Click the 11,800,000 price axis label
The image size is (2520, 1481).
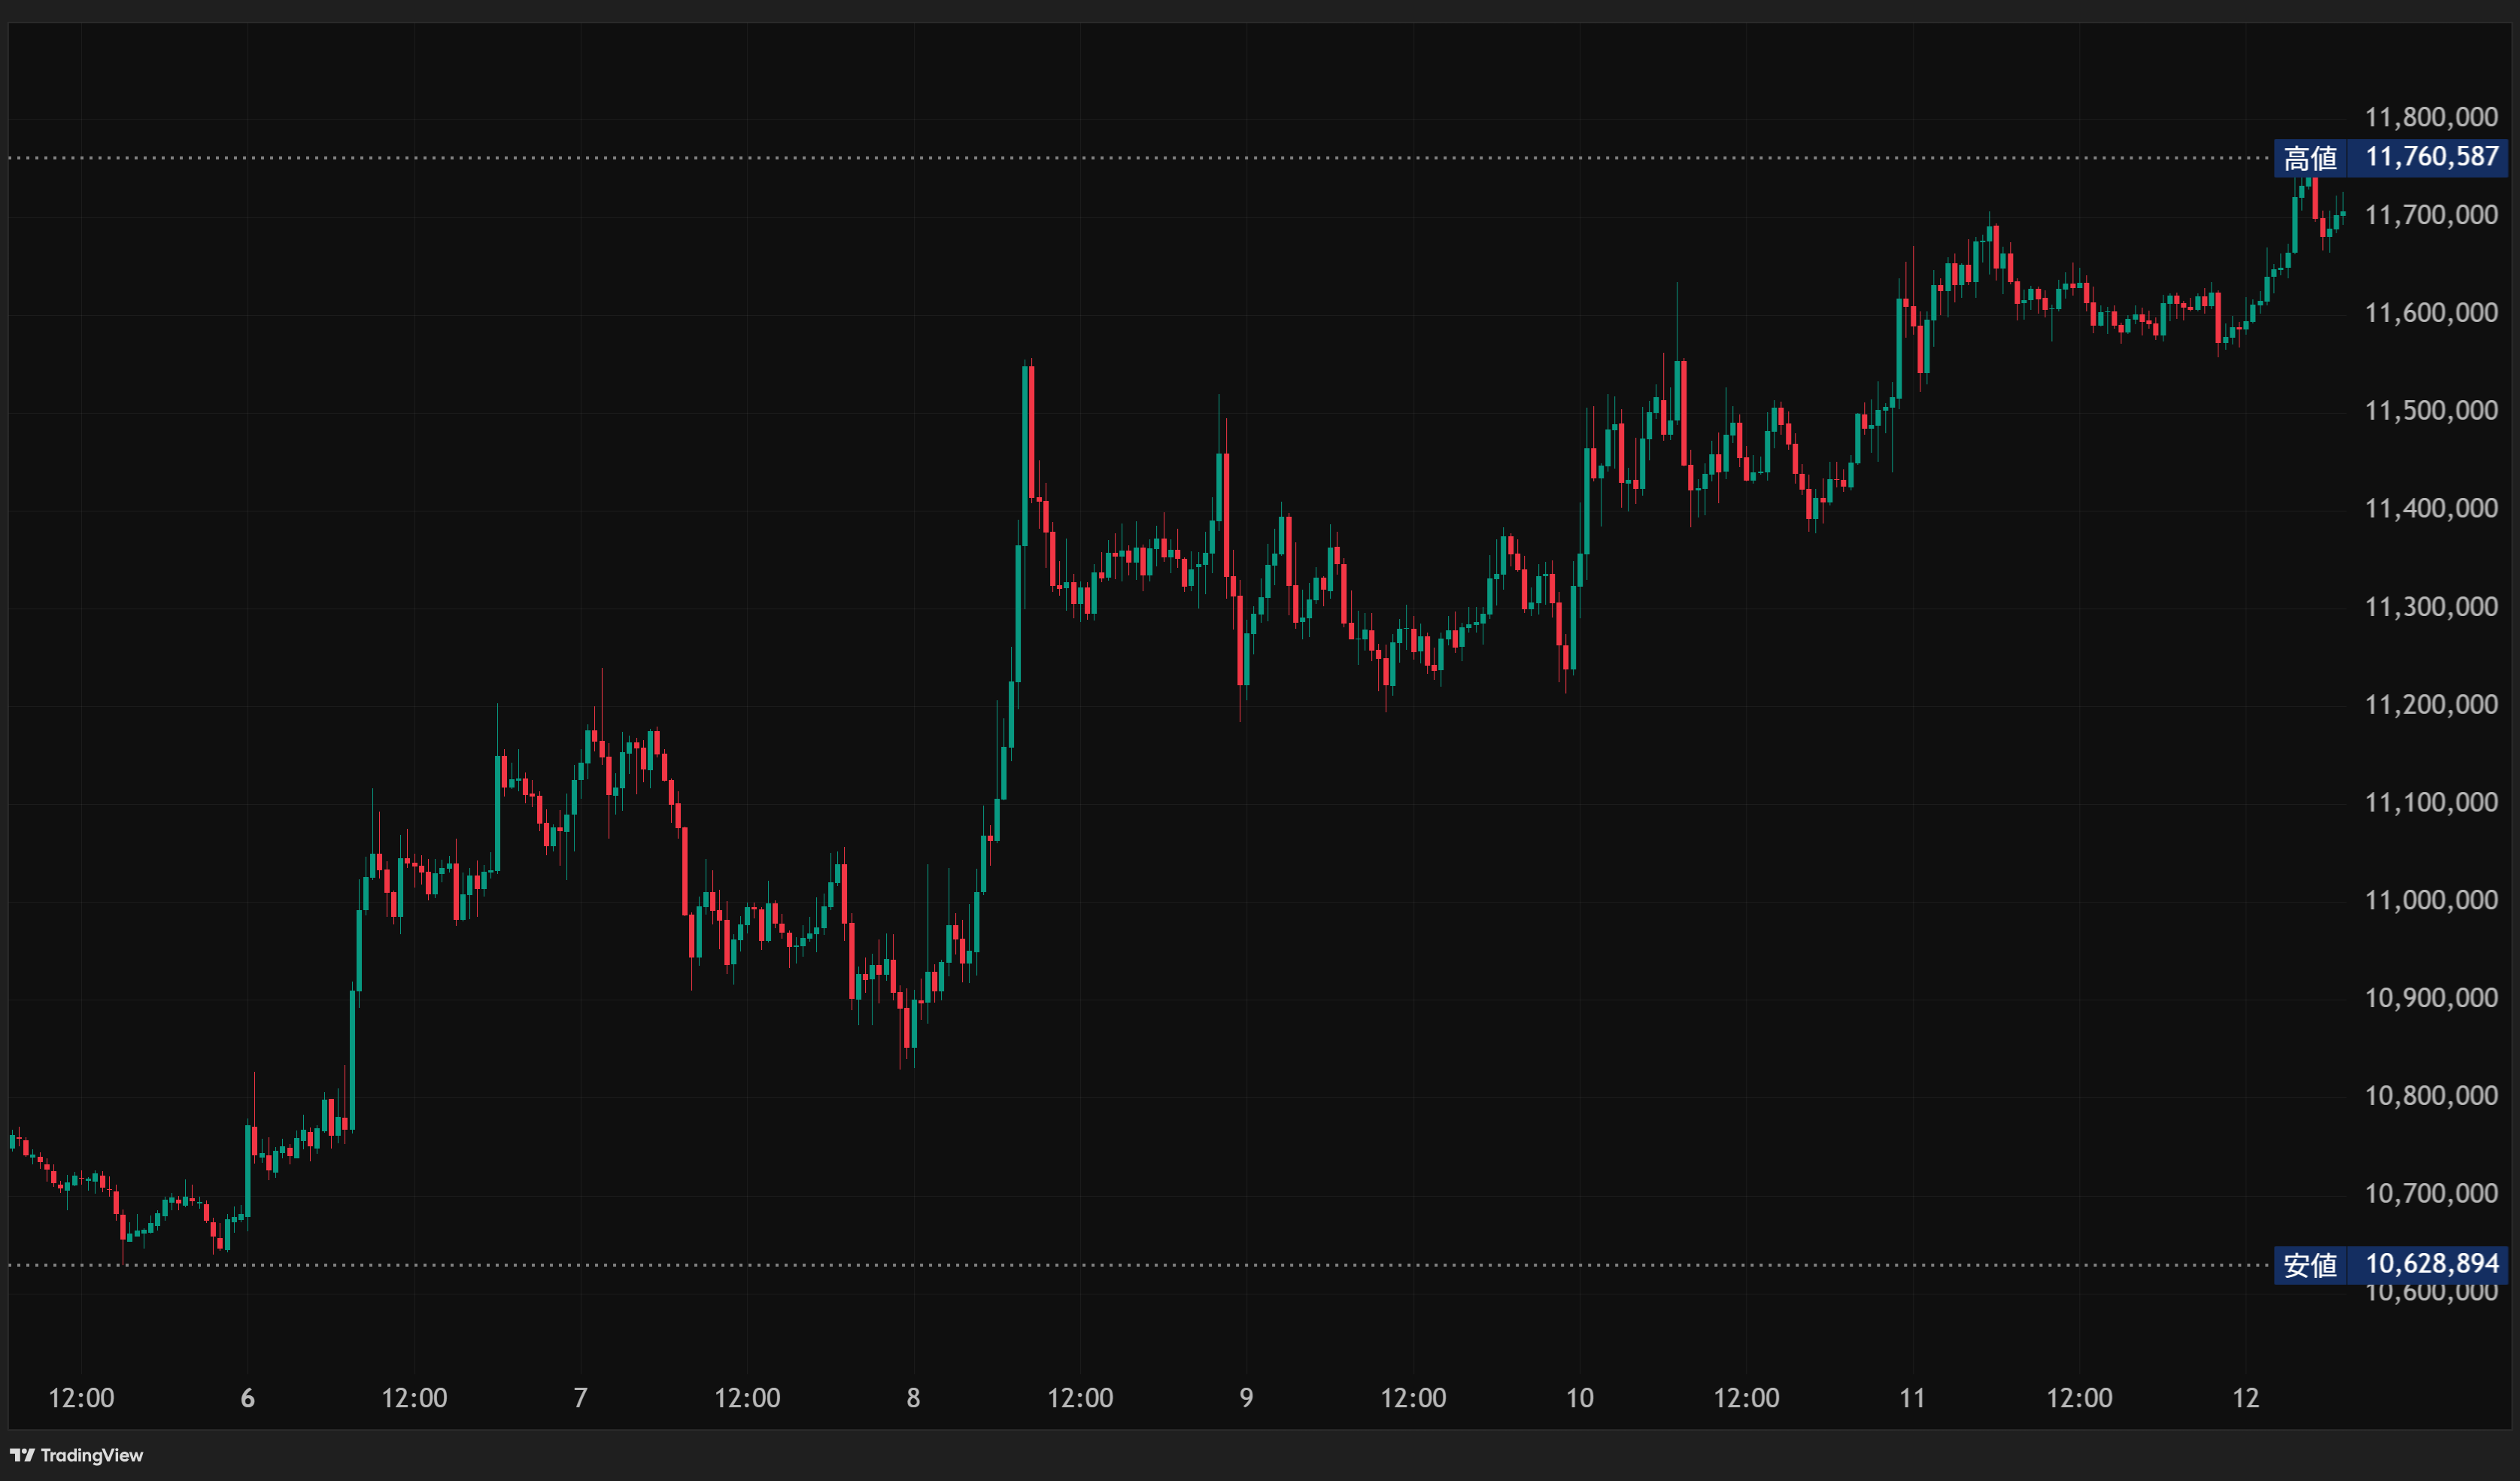coord(2431,118)
